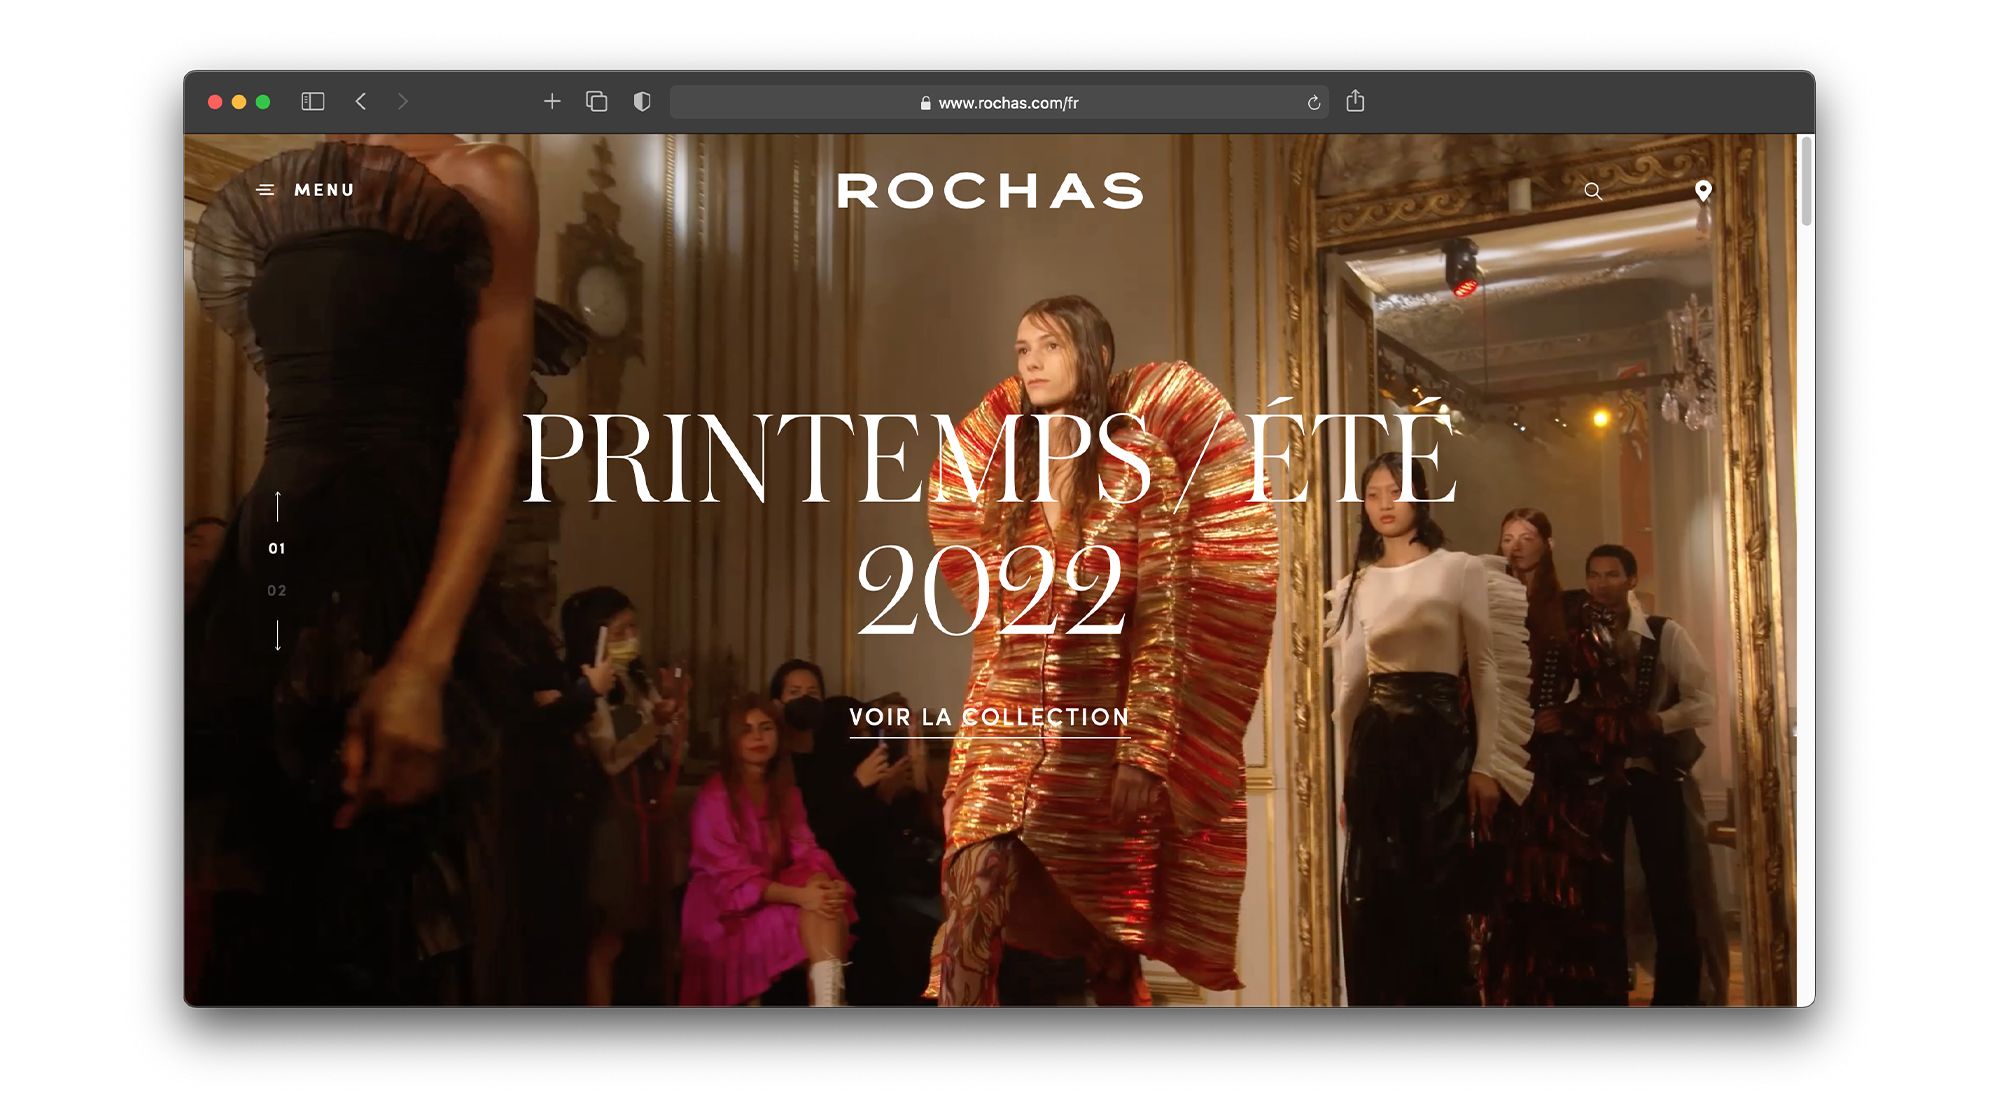Open the privacy report shield icon
This screenshot has width=2000, height=1096.
642,101
